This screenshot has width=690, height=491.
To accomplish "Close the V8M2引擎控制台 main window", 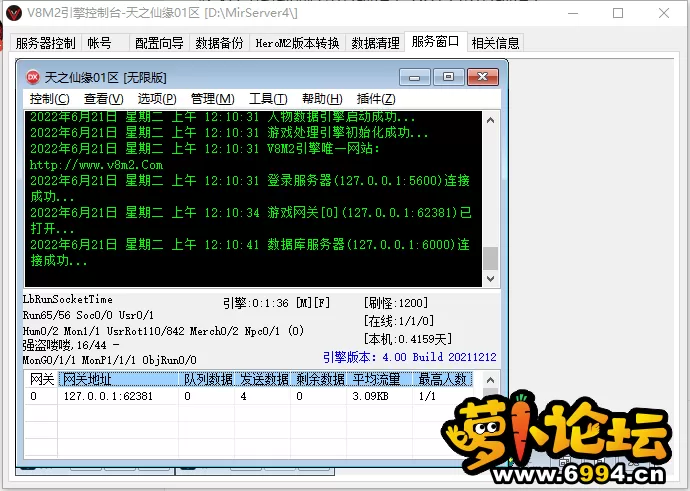I will point(664,13).
